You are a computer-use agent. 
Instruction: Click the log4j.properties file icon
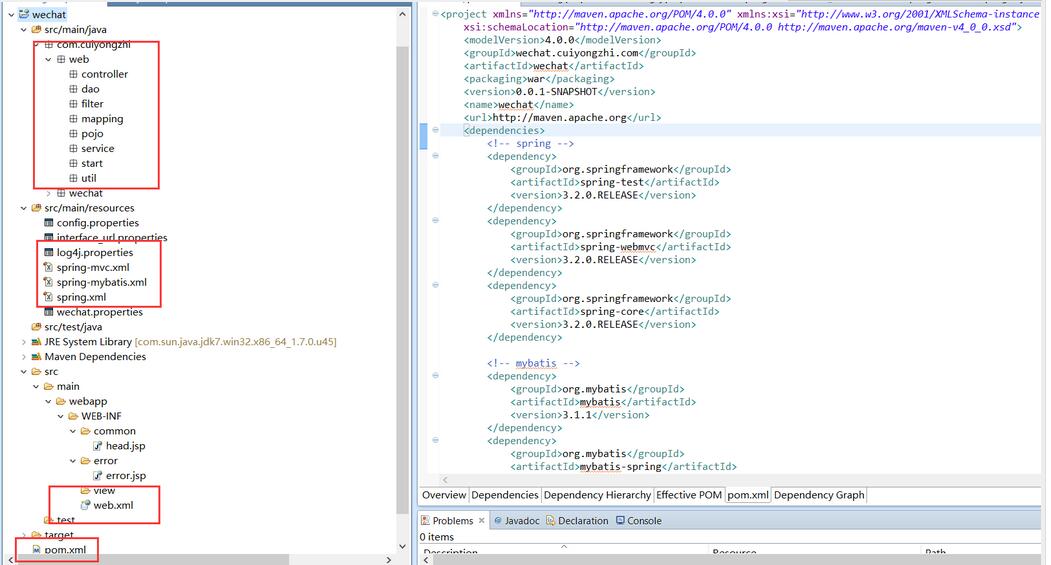(48, 253)
